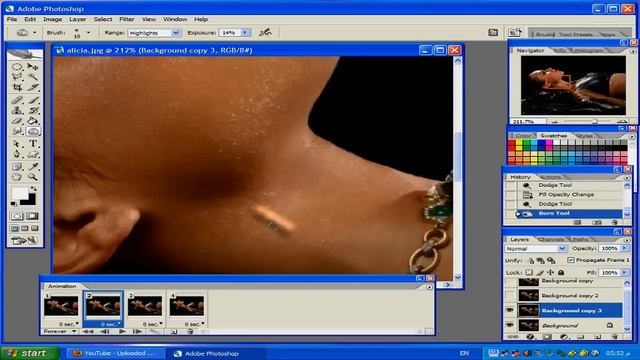Image resolution: width=640 pixels, height=360 pixels.
Task: Open the Filter menu
Action: click(127, 19)
